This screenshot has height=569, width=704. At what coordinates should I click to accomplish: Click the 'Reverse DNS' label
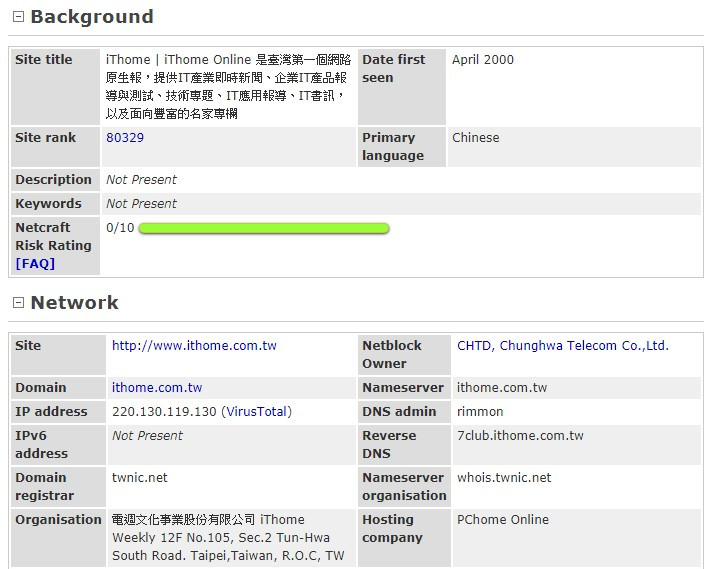pos(389,445)
